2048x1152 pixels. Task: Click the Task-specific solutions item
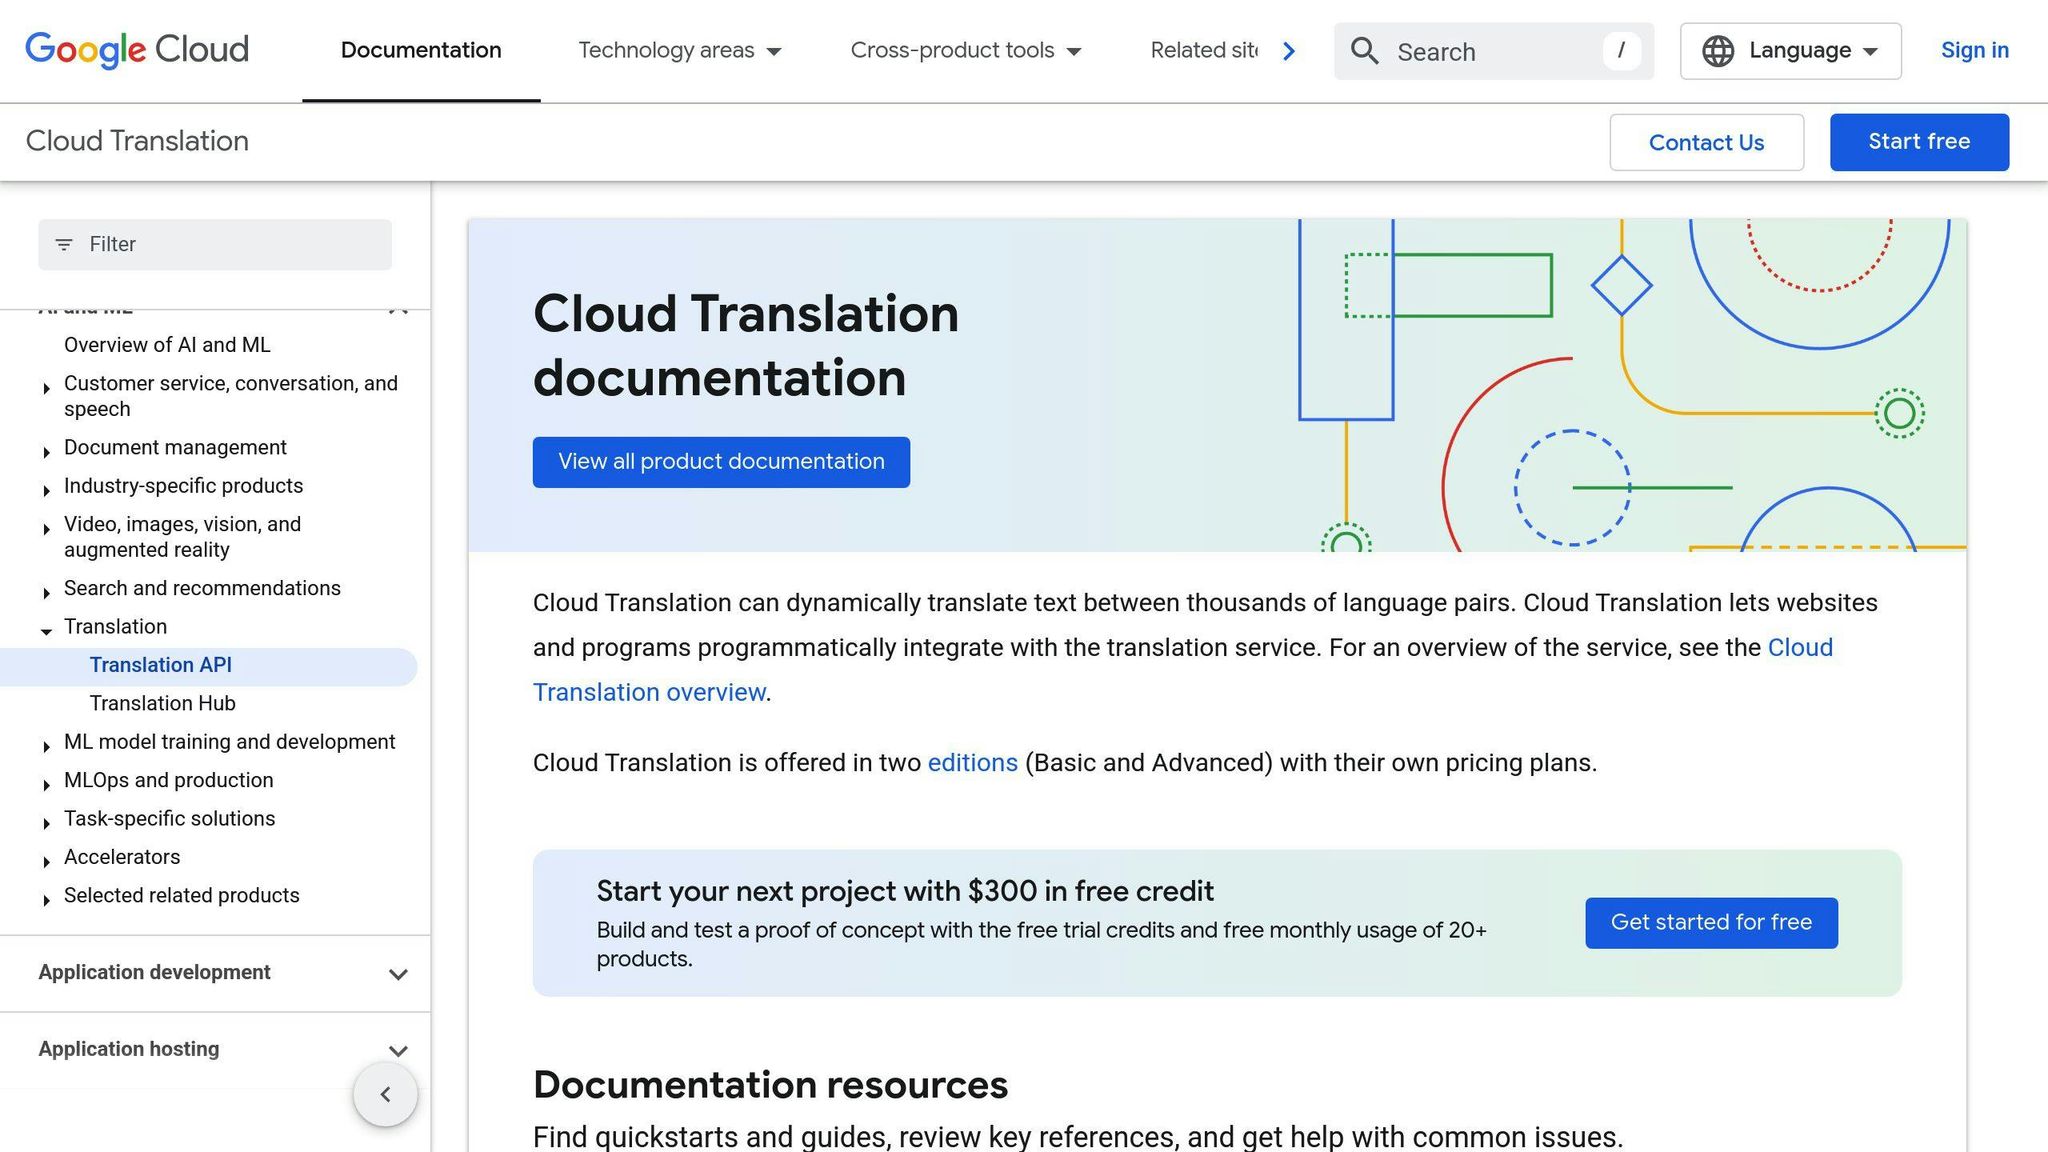pyautogui.click(x=169, y=819)
